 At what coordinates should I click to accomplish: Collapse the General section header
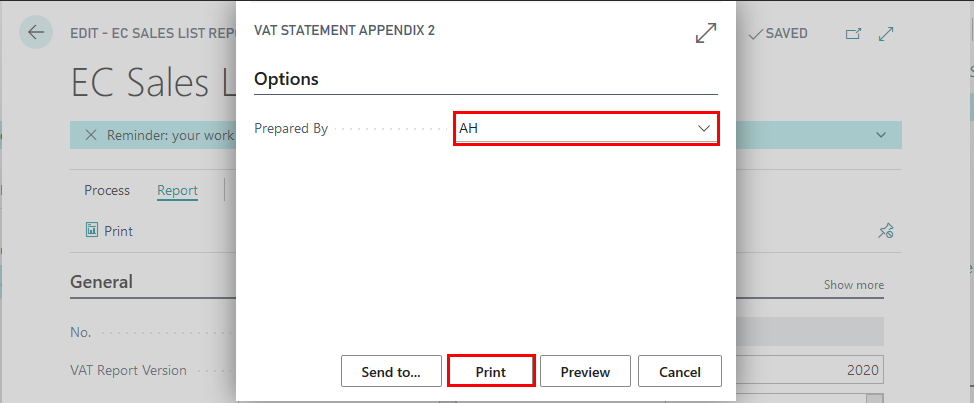[x=101, y=282]
